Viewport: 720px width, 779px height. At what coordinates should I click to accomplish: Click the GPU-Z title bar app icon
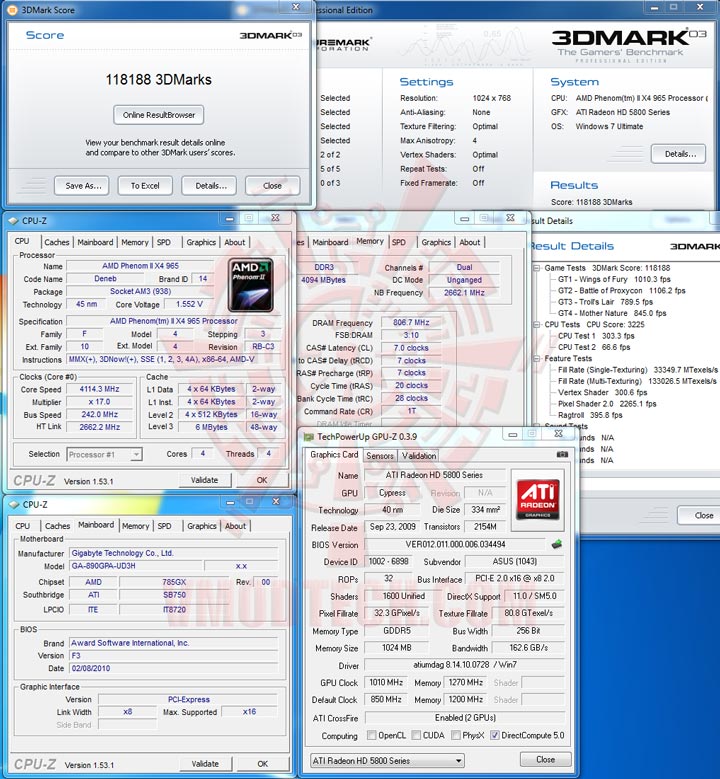click(309, 437)
